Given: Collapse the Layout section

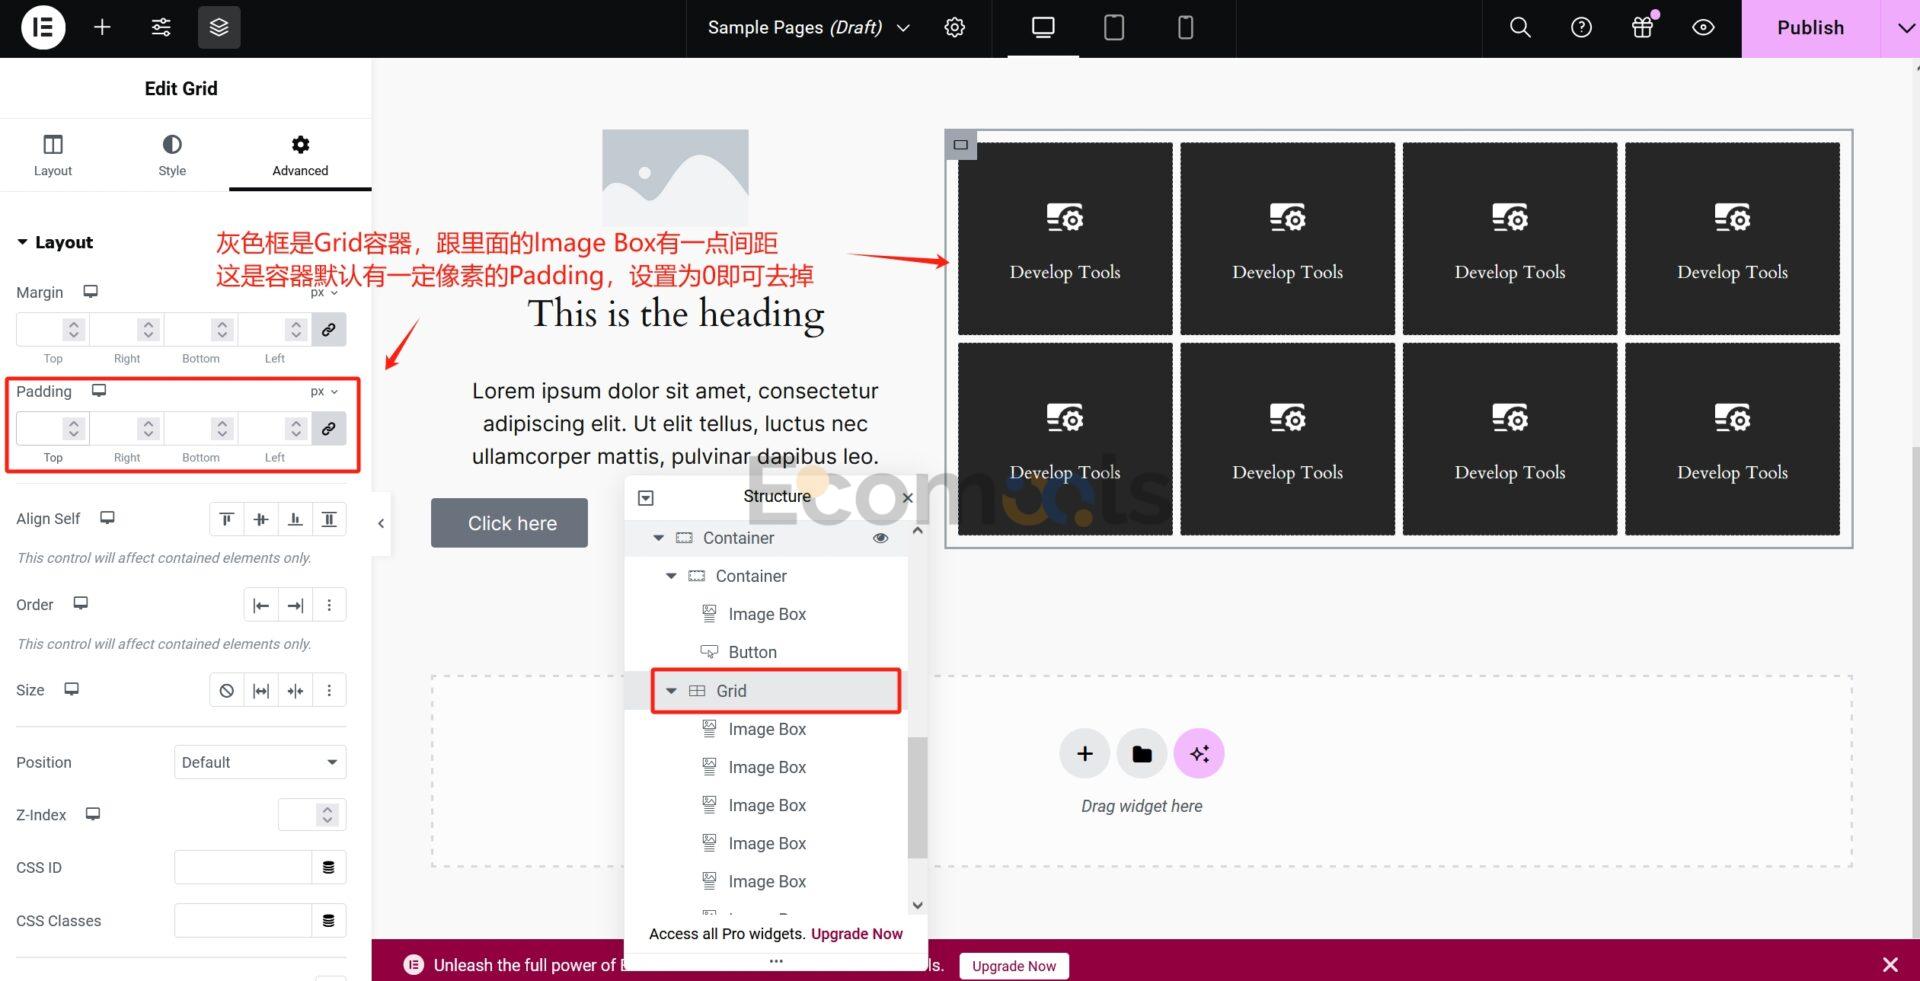Looking at the screenshot, I should coord(55,242).
